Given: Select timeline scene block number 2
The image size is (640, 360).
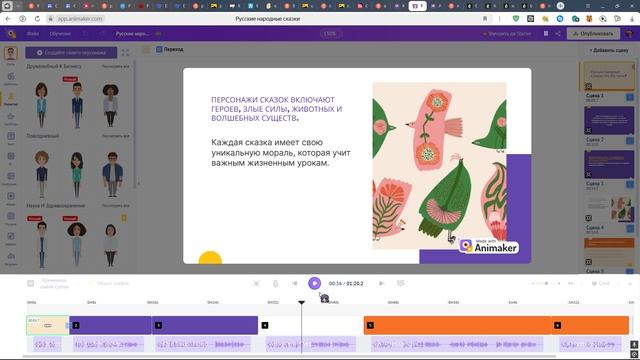Looking at the screenshot, I should tap(110, 325).
